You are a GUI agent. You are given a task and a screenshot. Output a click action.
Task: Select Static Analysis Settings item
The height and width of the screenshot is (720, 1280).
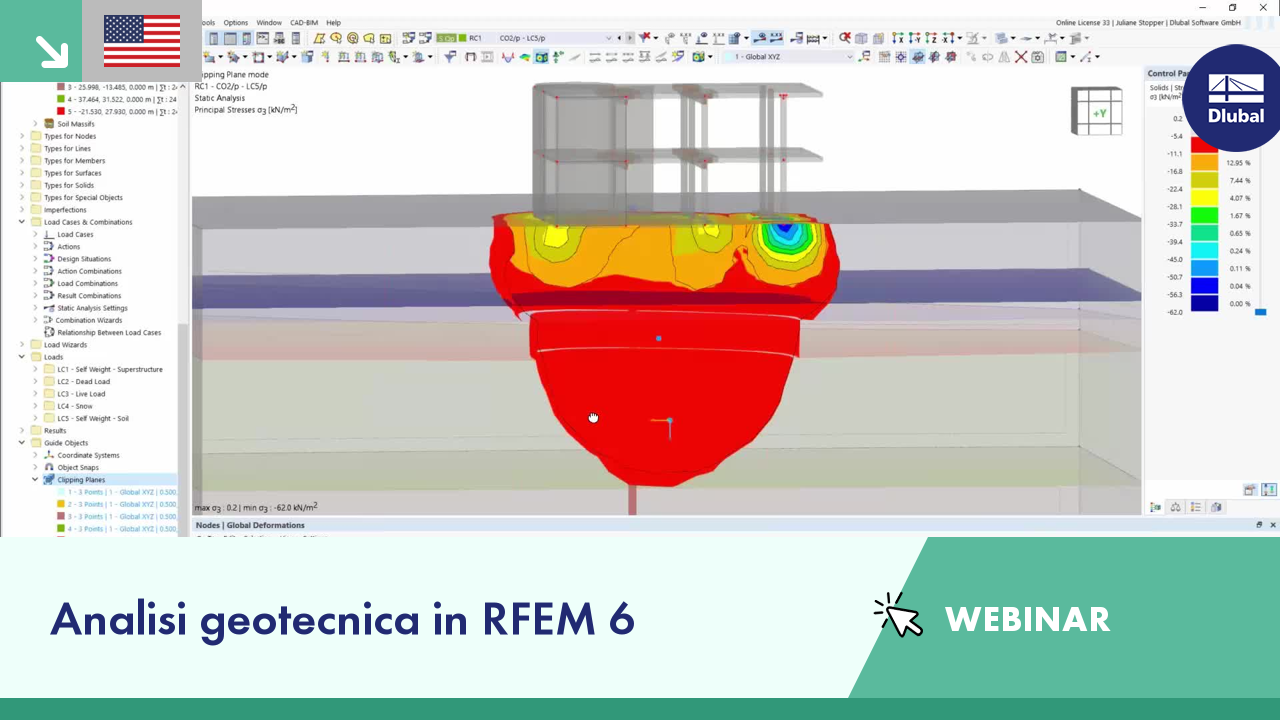[x=92, y=308]
